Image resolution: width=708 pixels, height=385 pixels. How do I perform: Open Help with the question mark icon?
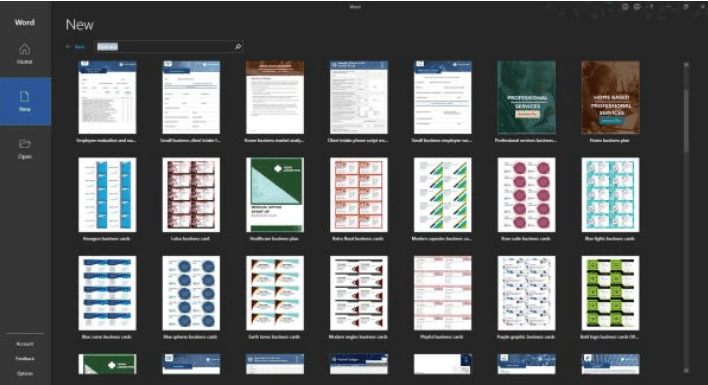(651, 7)
